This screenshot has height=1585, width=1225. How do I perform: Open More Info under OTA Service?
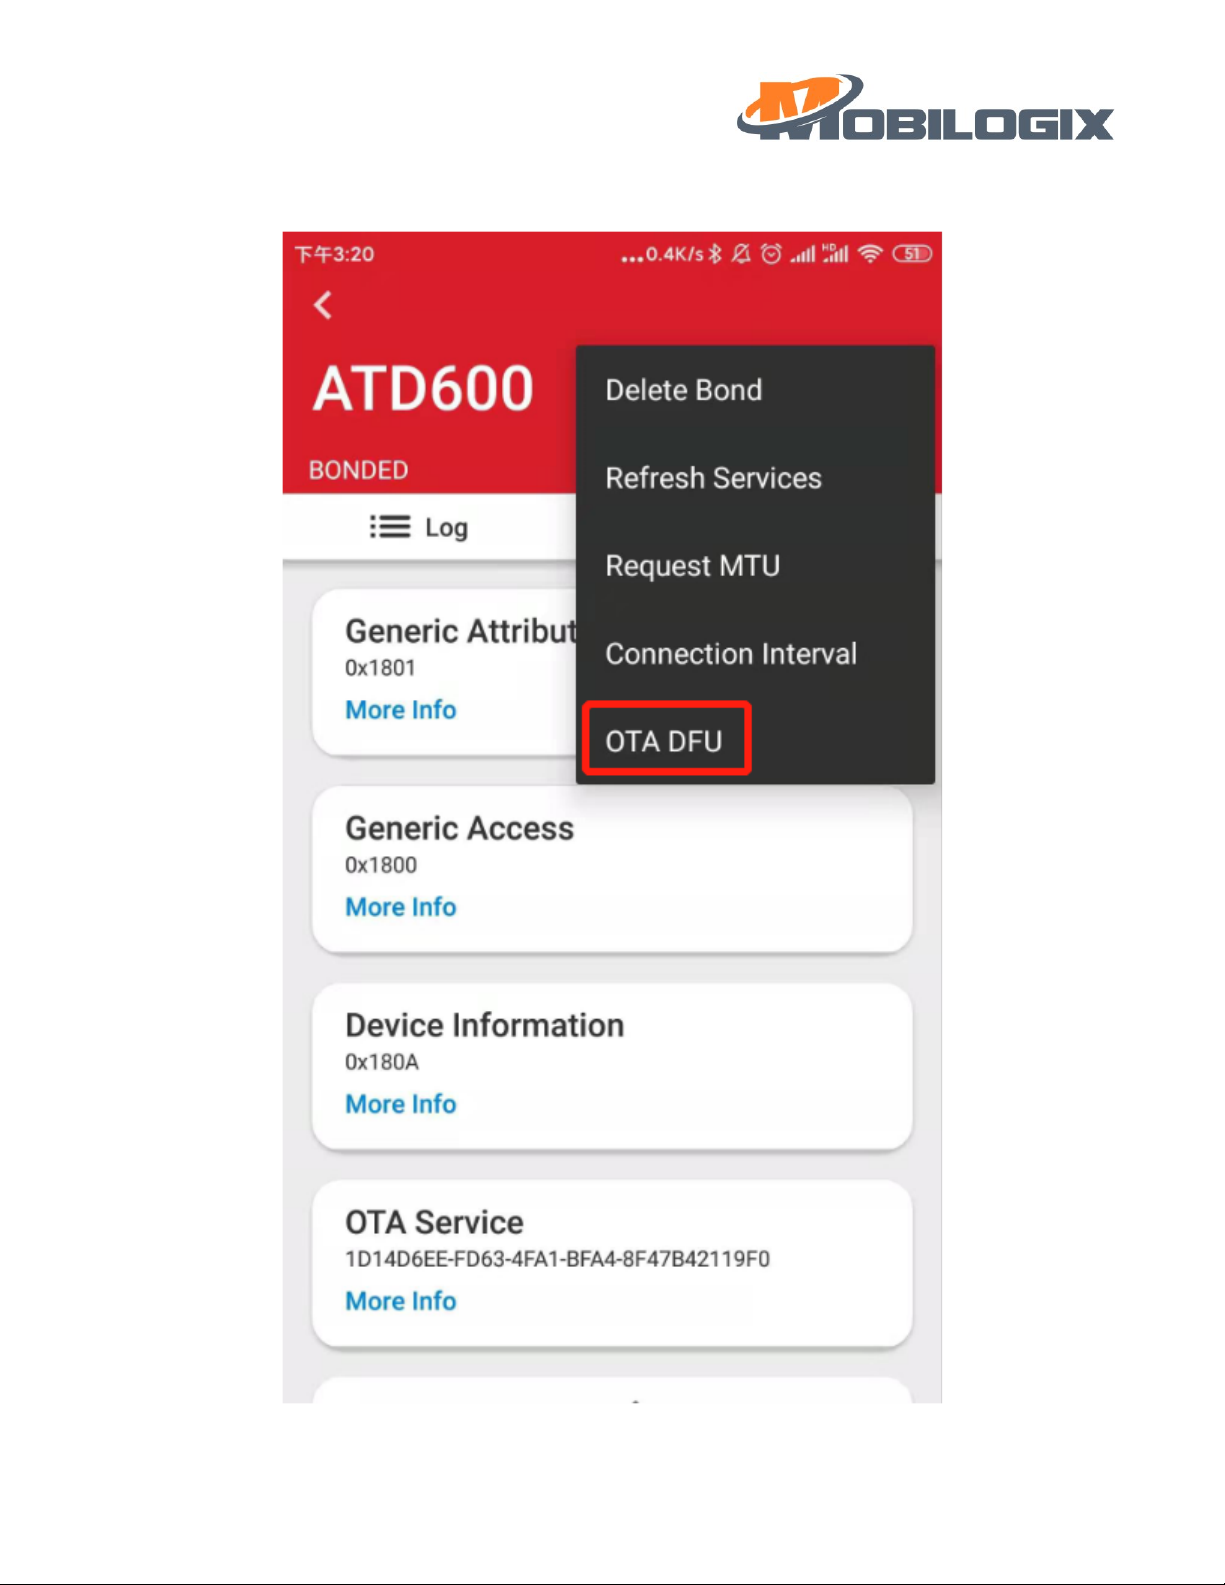click(401, 1301)
